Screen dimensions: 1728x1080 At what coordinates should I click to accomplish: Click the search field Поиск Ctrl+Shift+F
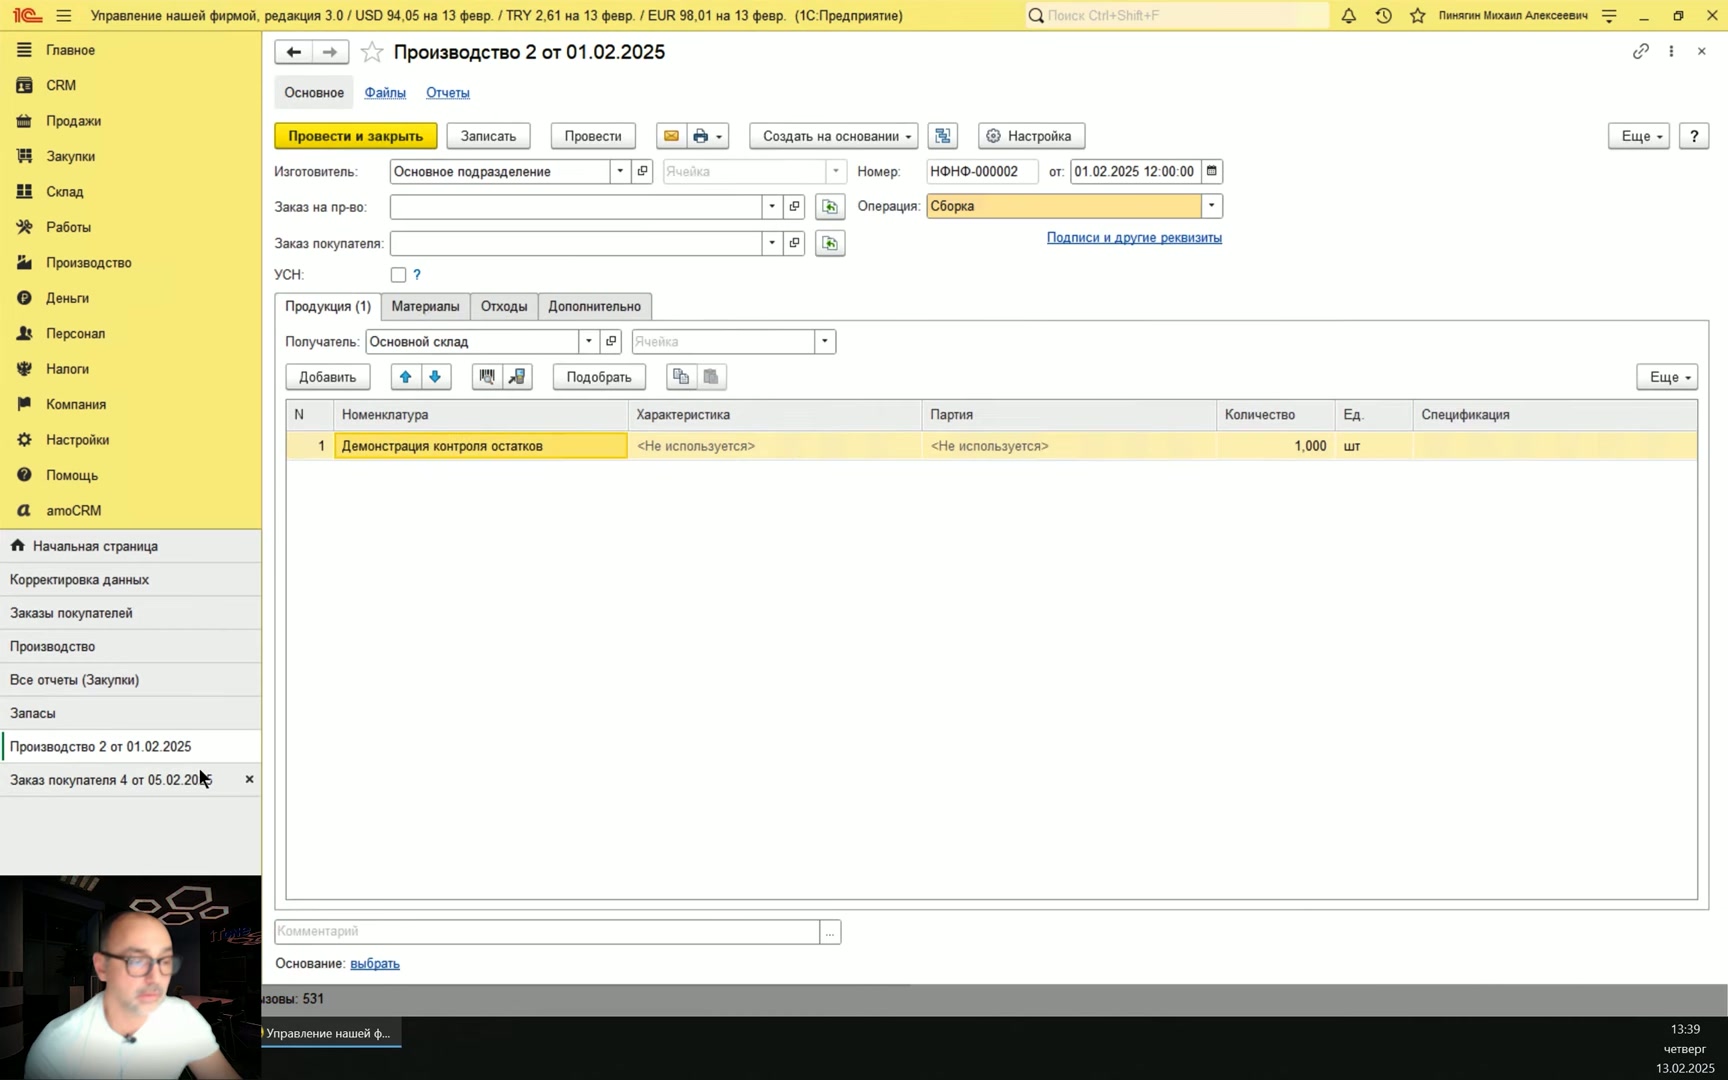tap(1178, 15)
